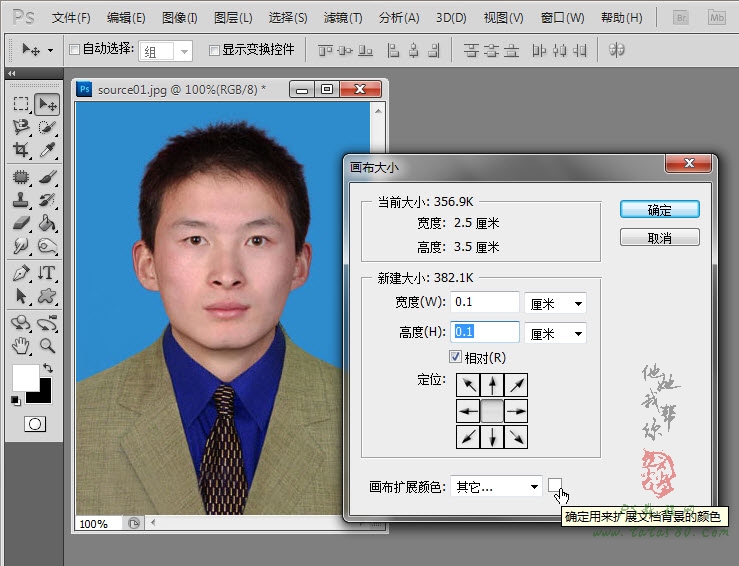Select the 3D Camera Rotate tool
Viewport: 739px width, 566px height.
(x=47, y=323)
